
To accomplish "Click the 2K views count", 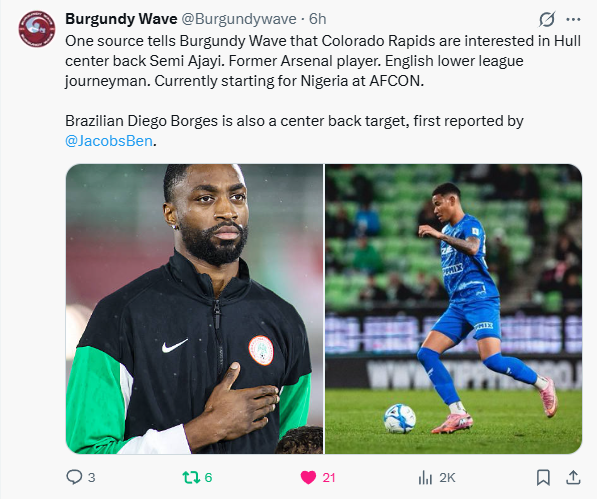I will point(447,478).
